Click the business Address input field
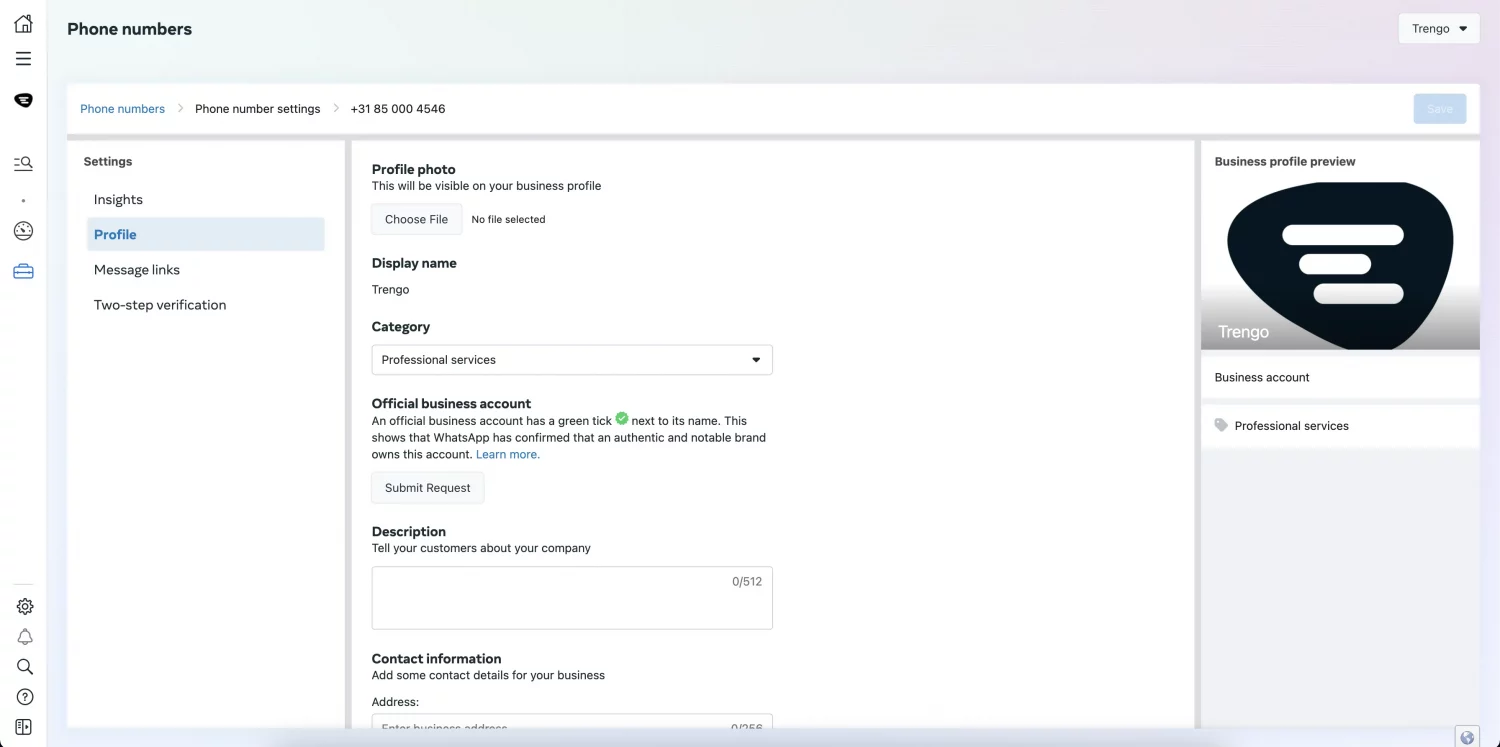This screenshot has width=1500, height=747. point(572,723)
